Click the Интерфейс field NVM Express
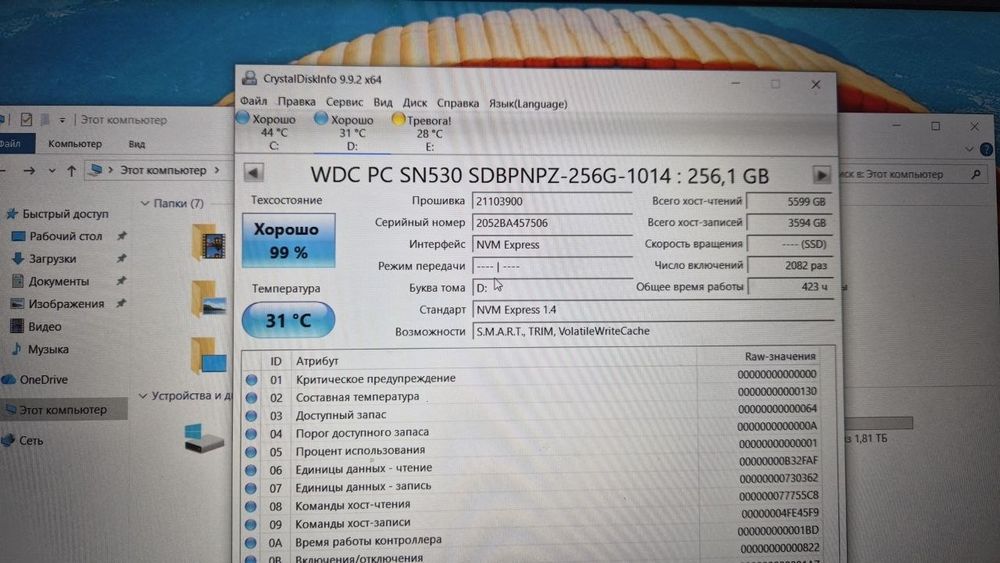The height and width of the screenshot is (563, 1000). 552,245
